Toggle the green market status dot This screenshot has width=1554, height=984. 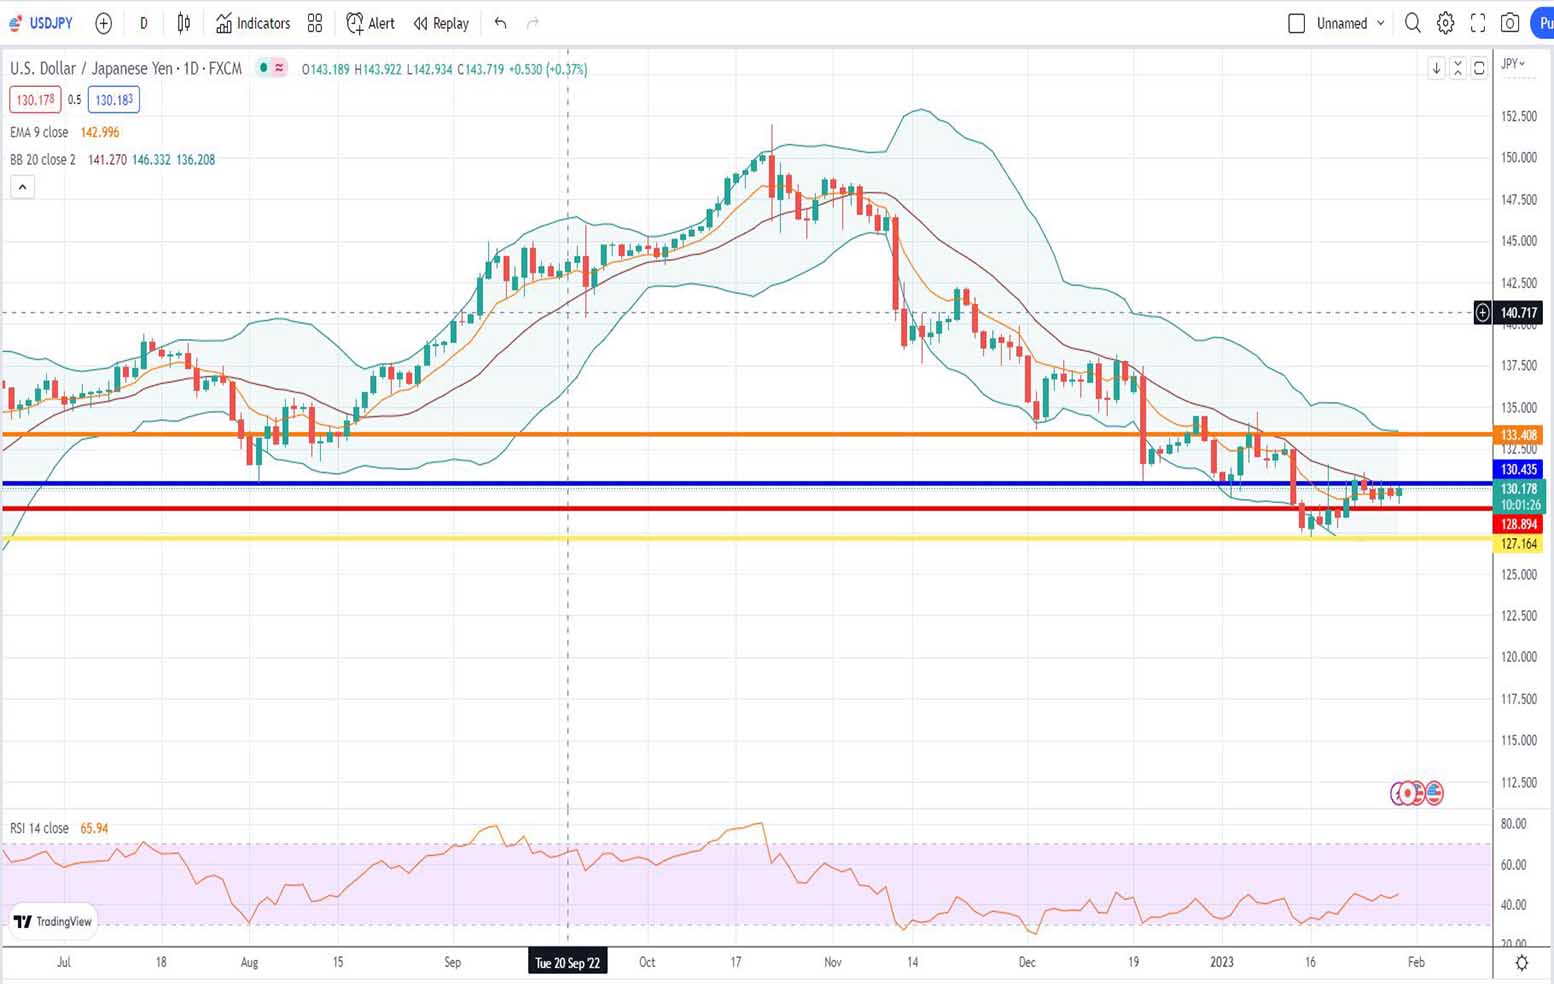263,68
